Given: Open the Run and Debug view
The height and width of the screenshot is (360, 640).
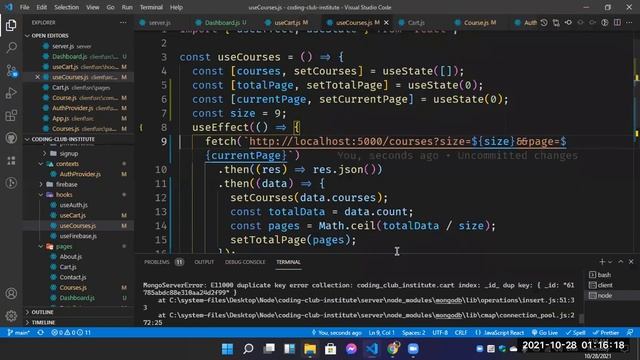Looking at the screenshot, I should point(11,93).
